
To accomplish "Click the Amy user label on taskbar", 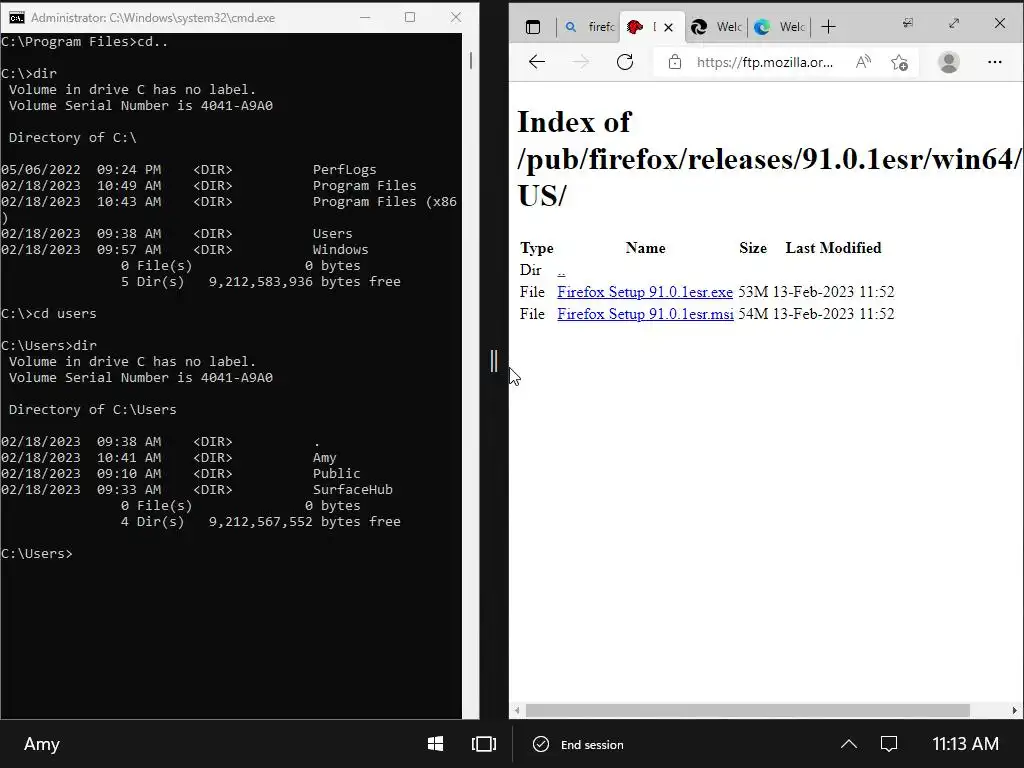I will [x=42, y=744].
